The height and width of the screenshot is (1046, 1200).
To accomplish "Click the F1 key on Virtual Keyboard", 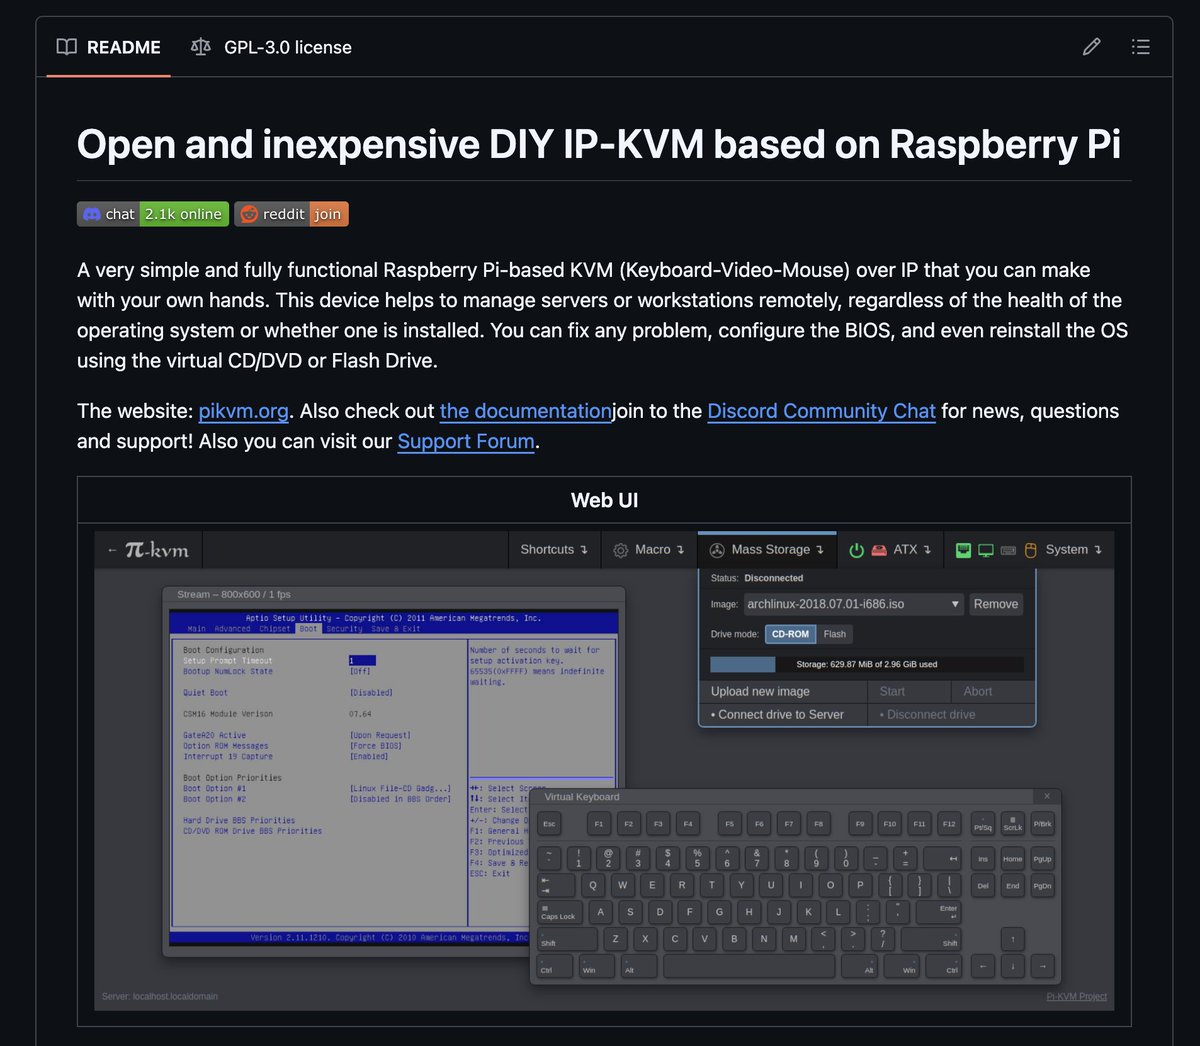I will [598, 823].
